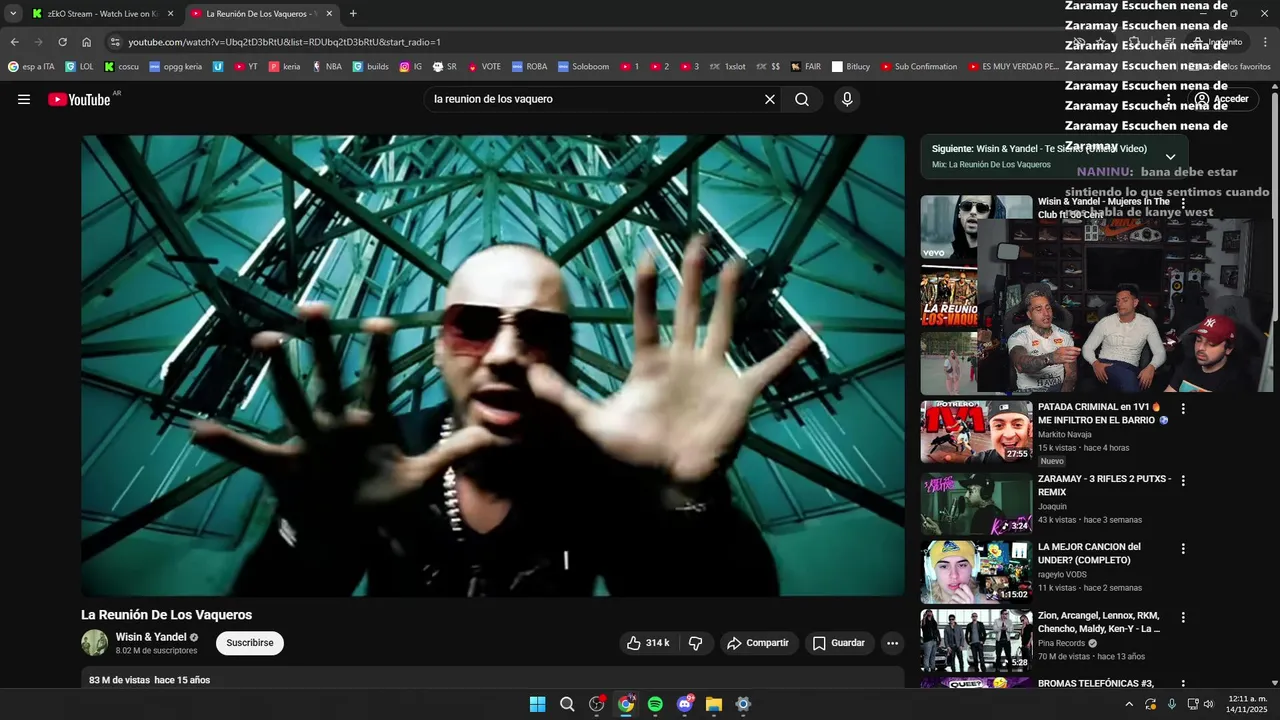Screen dimensions: 1280x720
Task: Open the opgg keria bookmark
Action: pyautogui.click(x=176, y=67)
